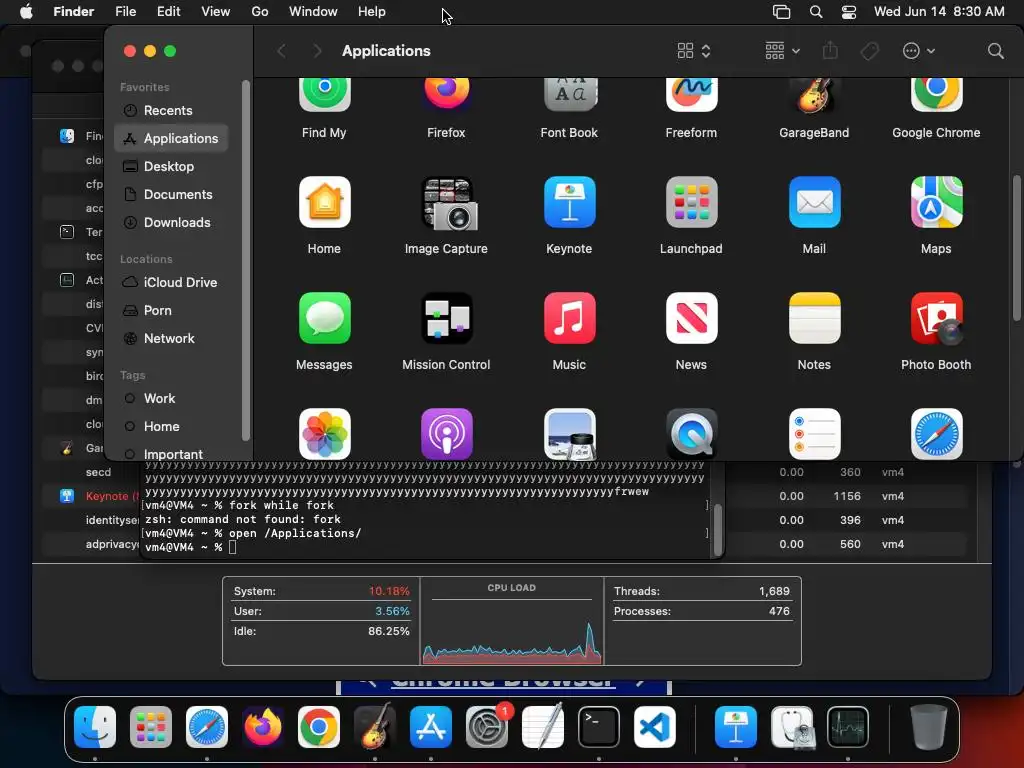The image size is (1024, 768).
Task: Open Safari in the Applications folder
Action: tap(936, 434)
